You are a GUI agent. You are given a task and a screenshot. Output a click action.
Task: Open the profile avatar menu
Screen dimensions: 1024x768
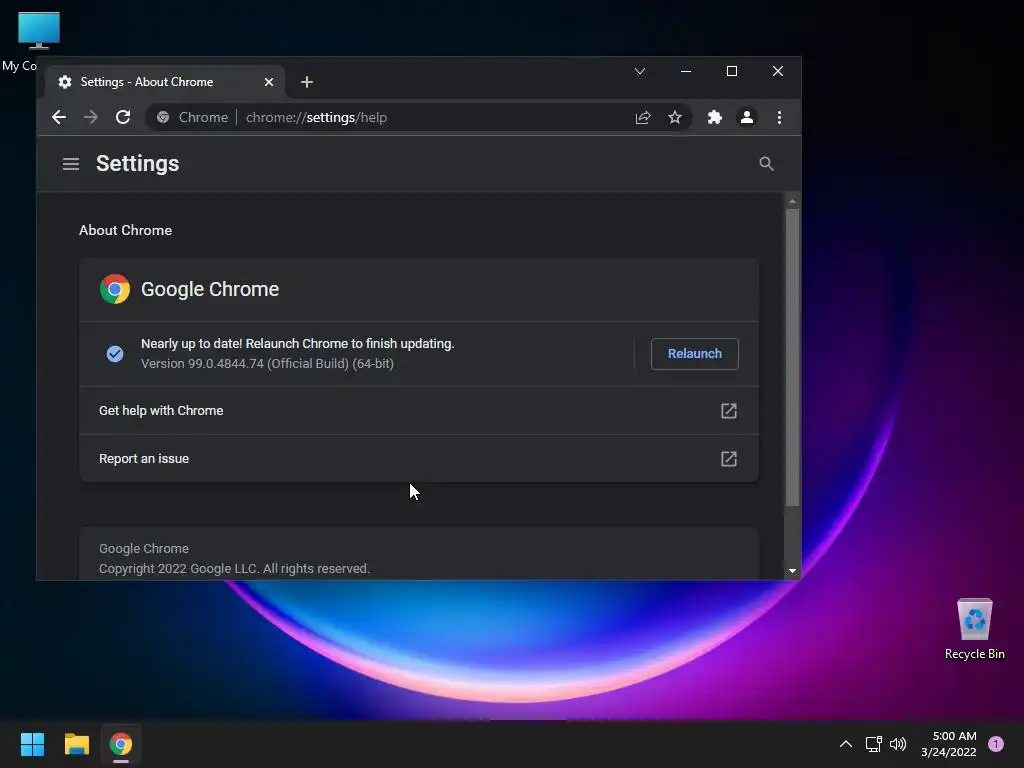coord(746,118)
